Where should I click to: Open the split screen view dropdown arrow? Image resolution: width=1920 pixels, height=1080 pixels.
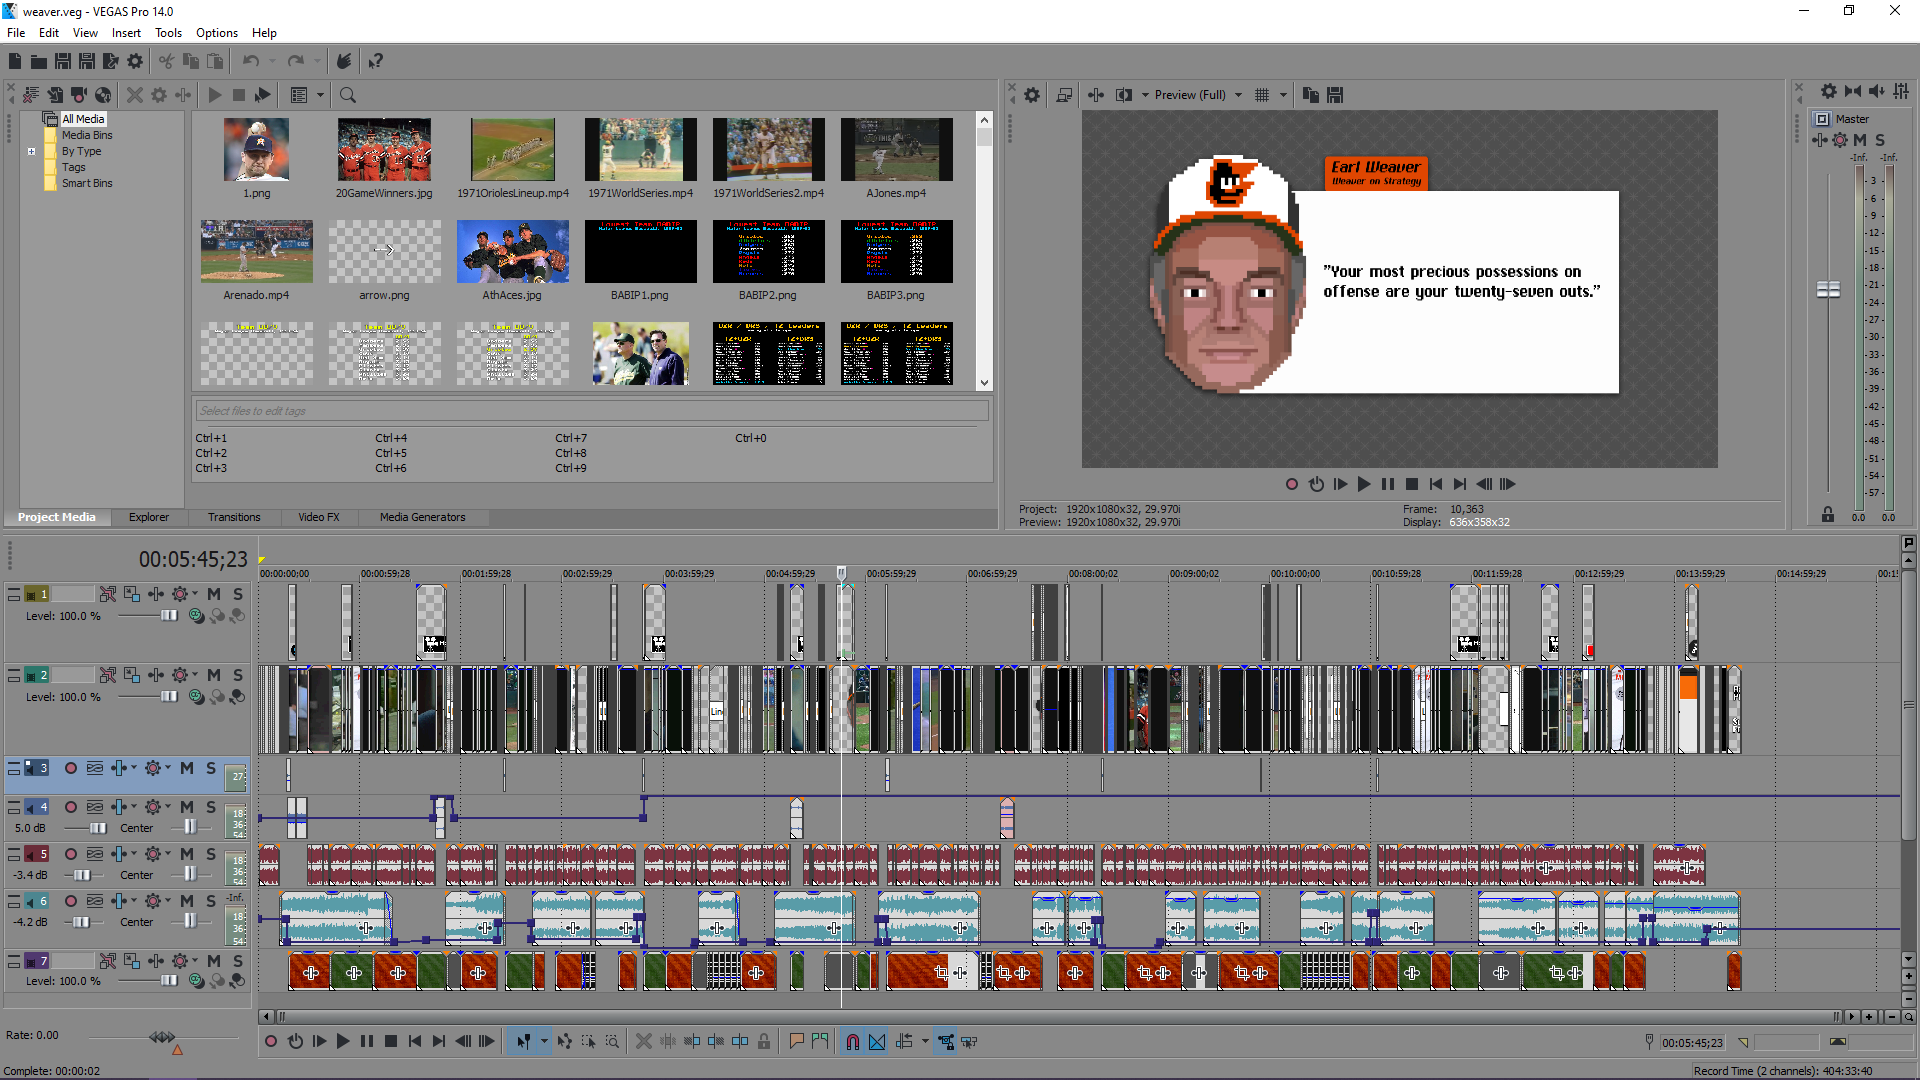coord(1145,95)
